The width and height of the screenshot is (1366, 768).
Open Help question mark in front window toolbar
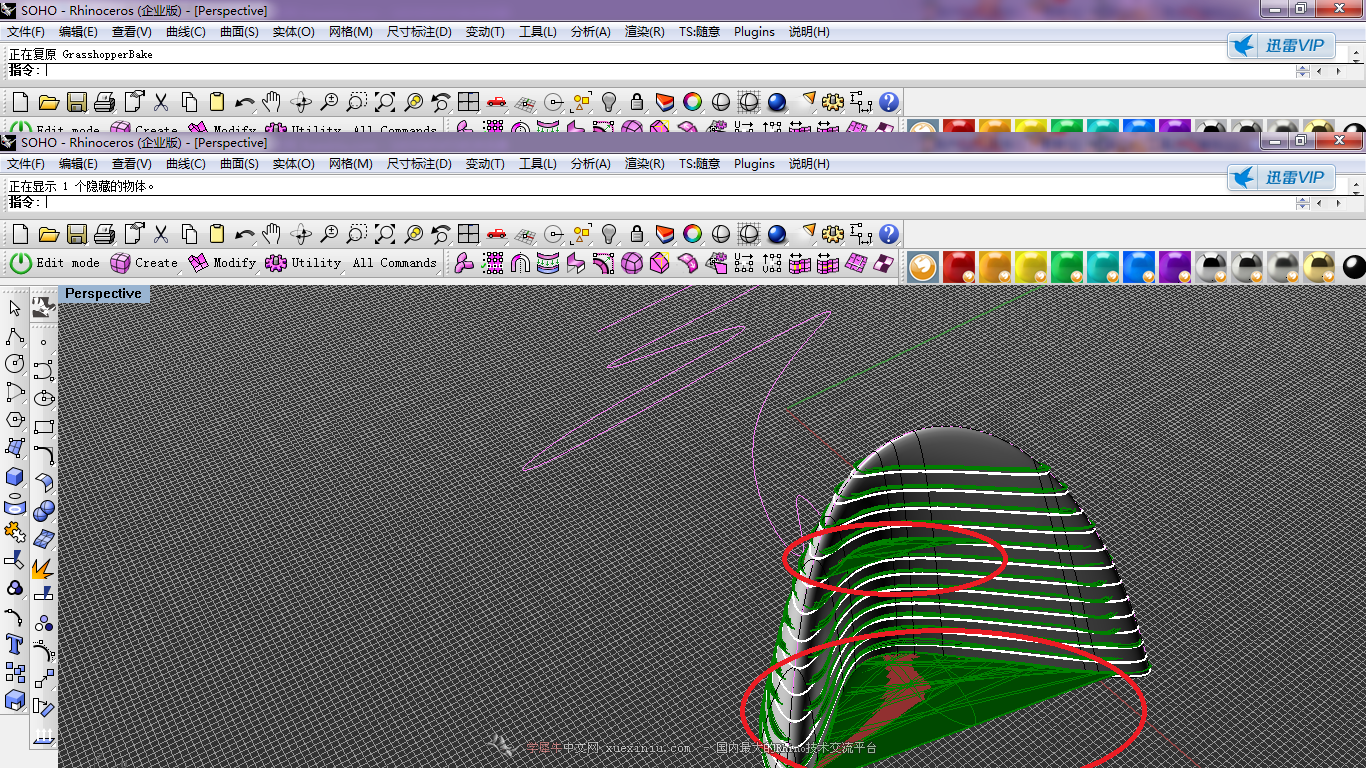point(889,234)
